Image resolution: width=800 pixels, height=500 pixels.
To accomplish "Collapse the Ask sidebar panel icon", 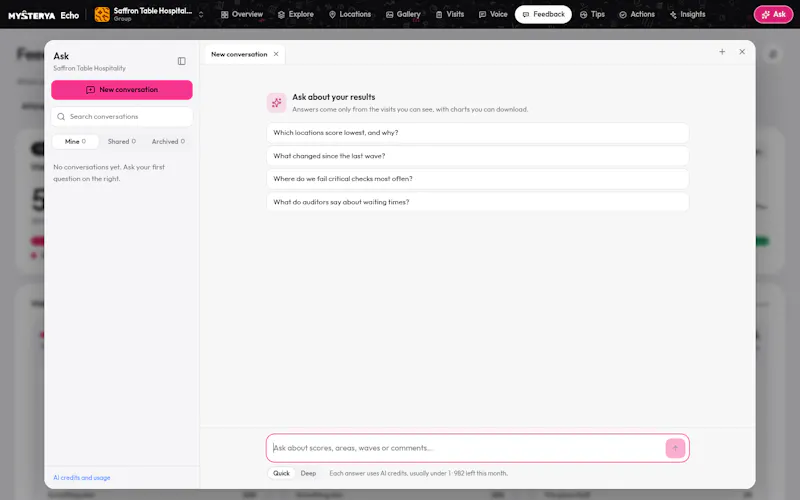I will pos(182,61).
